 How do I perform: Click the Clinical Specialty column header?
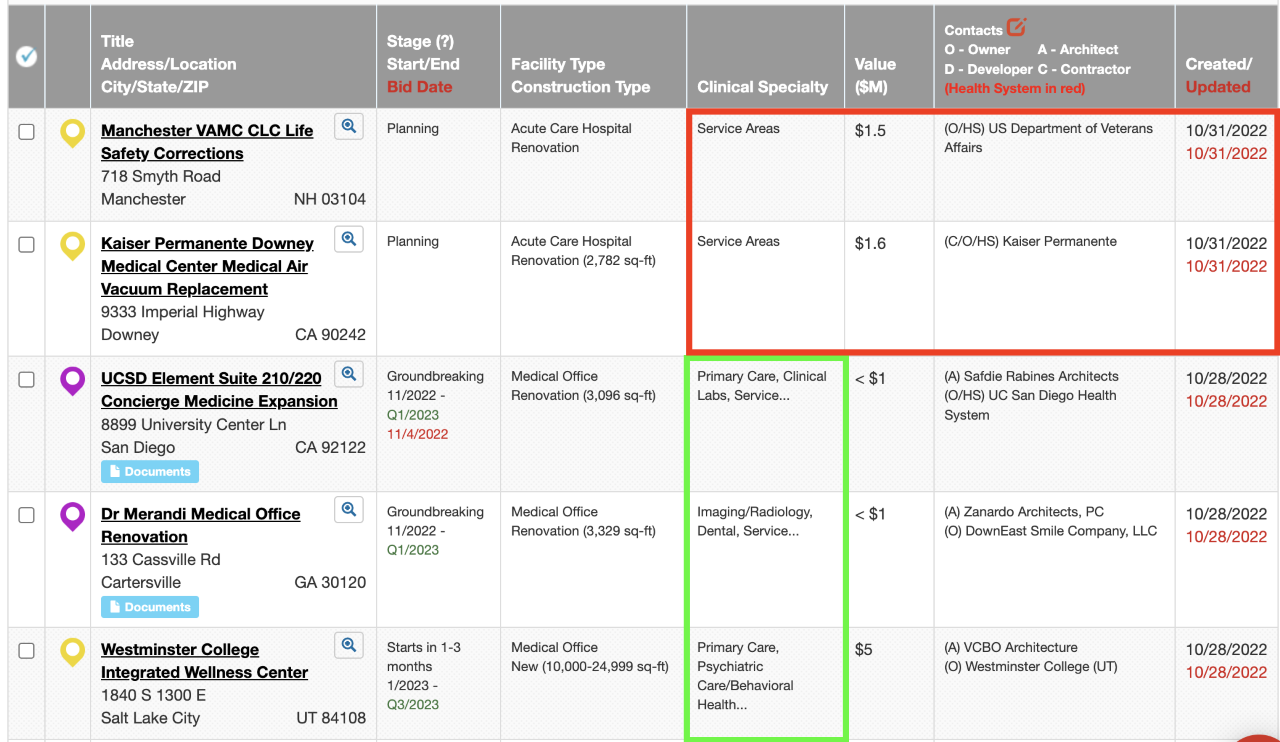pyautogui.click(x=762, y=87)
